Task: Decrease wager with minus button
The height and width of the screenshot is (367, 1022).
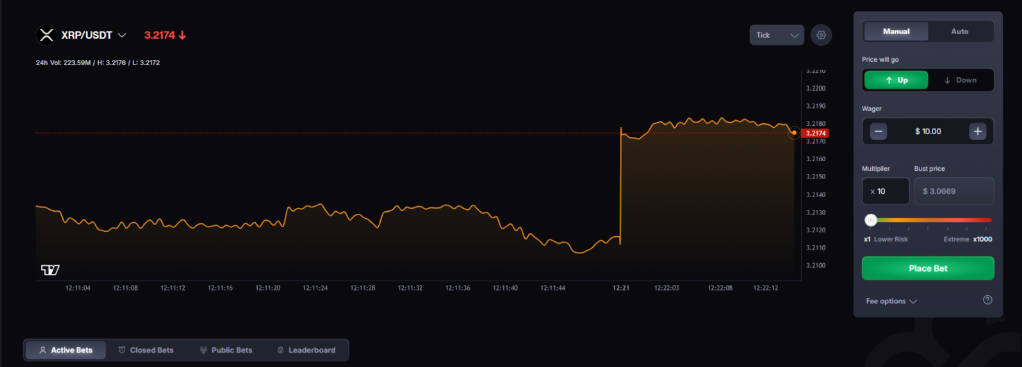Action: [x=879, y=131]
